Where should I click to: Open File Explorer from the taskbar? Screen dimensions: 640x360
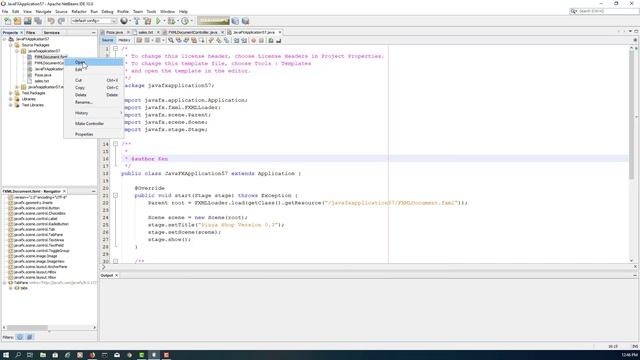(43, 355)
